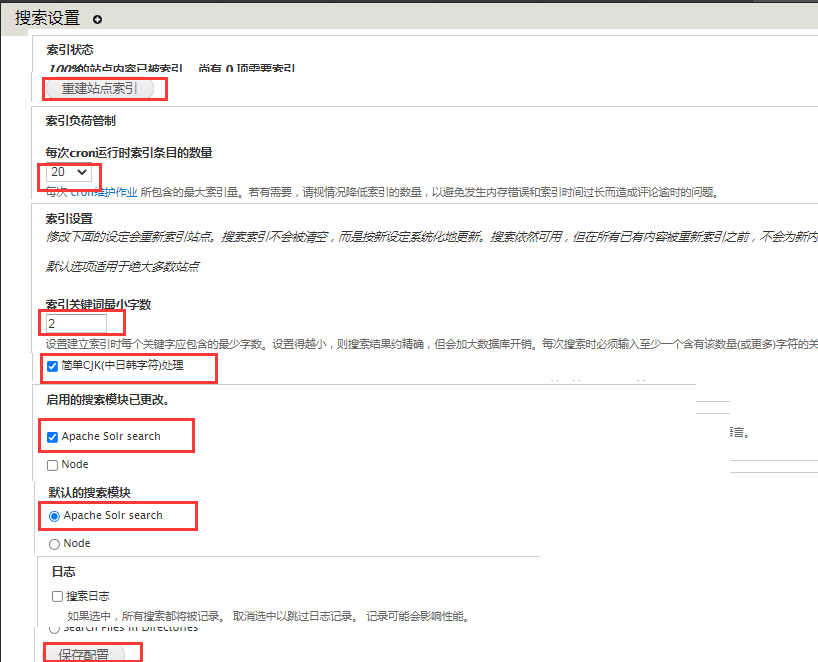Choose Node radio as default search module
Image resolution: width=818 pixels, height=662 pixels.
click(54, 544)
